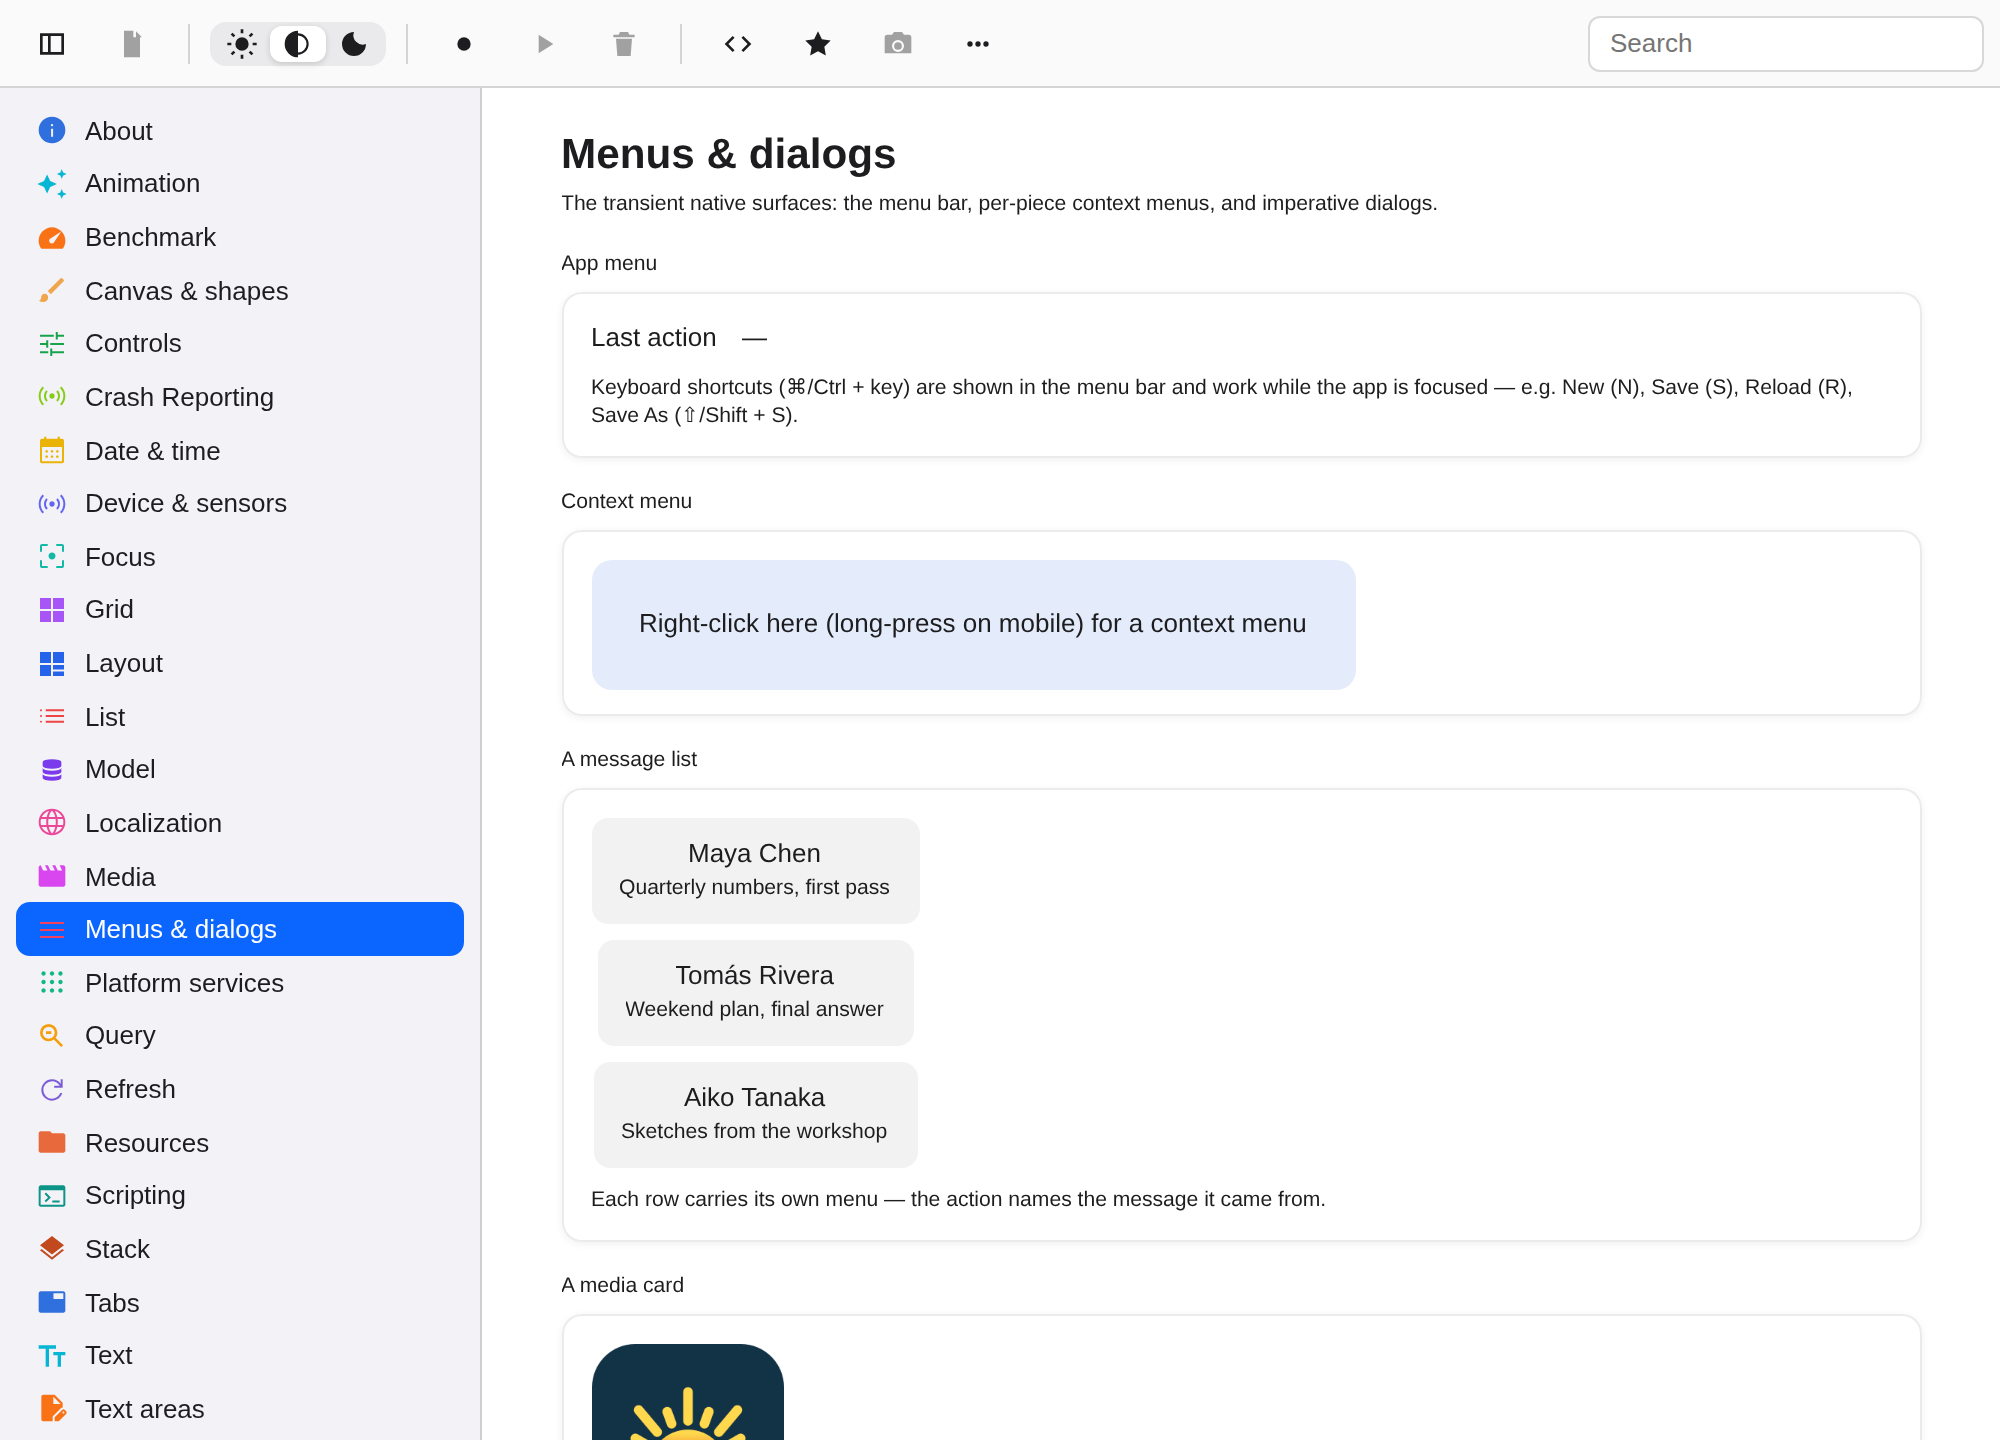Select the Tomás Rivera message row
Screen dimensions: 2000x1440
coord(755,993)
